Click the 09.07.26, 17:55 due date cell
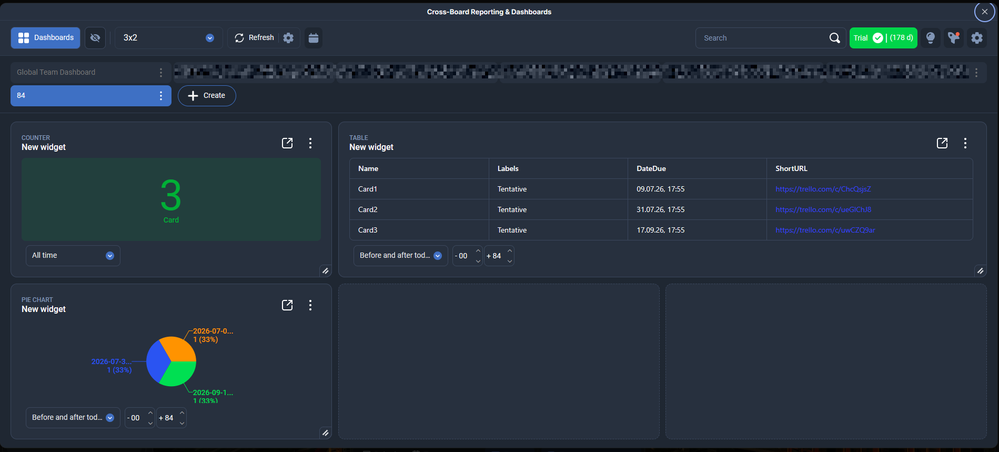 697,189
